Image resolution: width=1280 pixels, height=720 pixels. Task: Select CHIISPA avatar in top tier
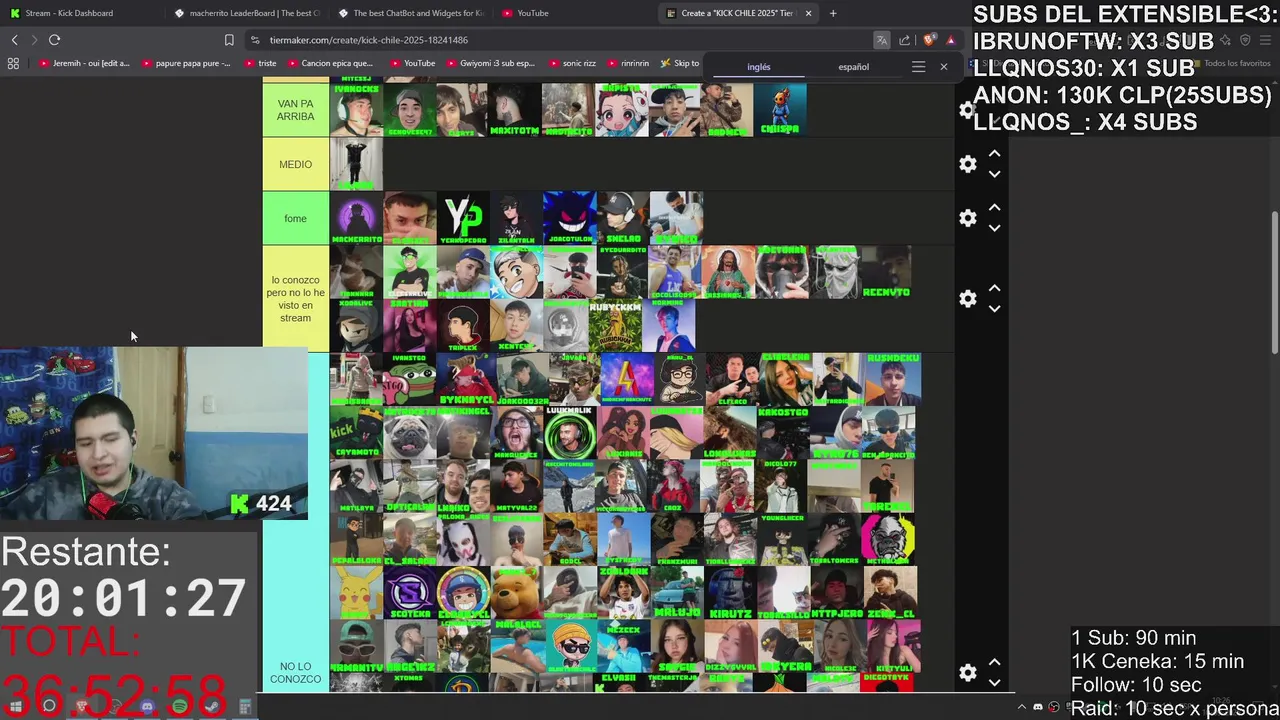pos(780,110)
